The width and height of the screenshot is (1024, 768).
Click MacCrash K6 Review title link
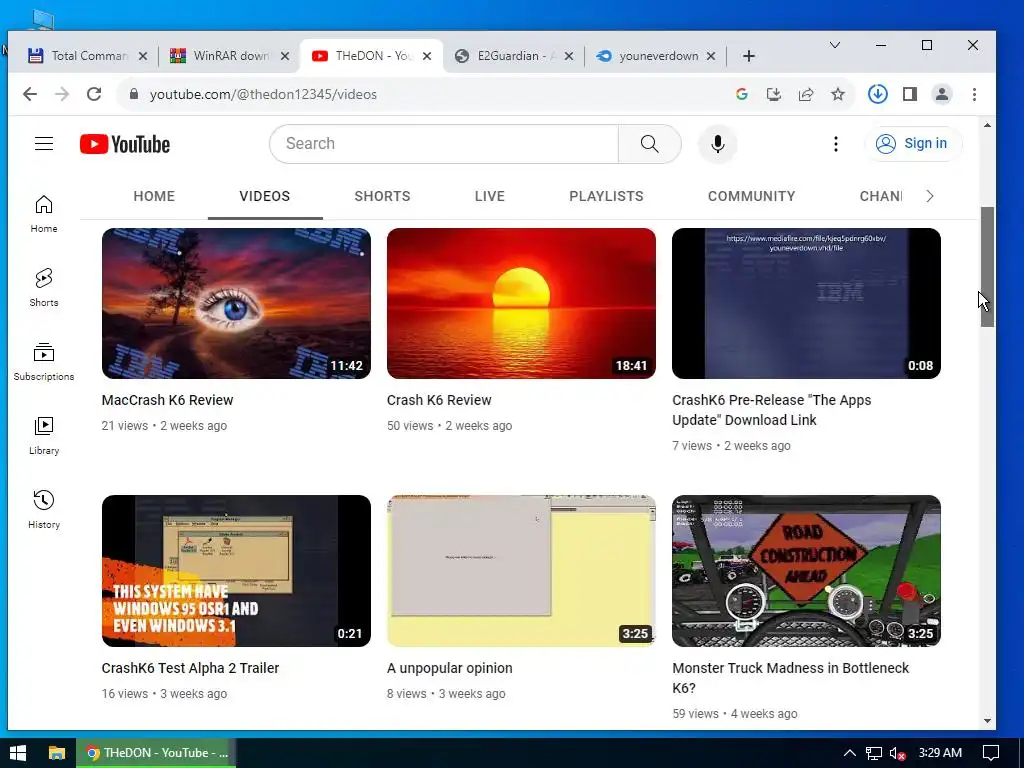[x=167, y=400]
